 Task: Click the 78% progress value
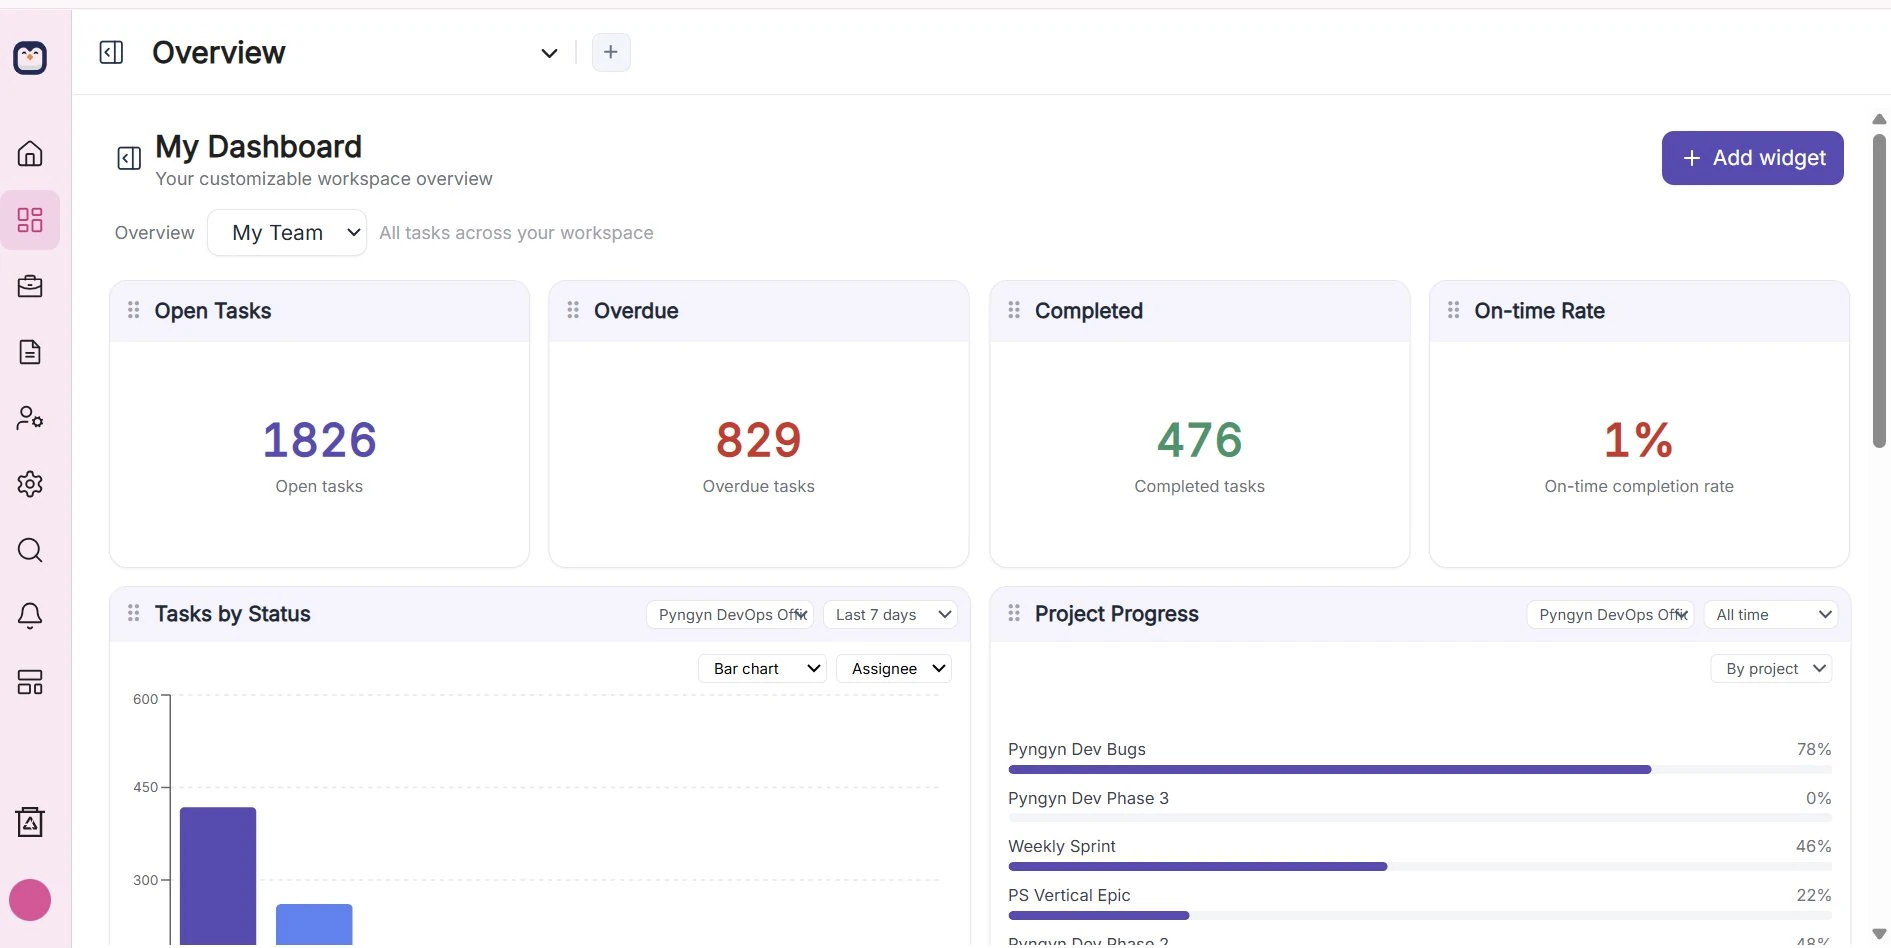pos(1814,749)
